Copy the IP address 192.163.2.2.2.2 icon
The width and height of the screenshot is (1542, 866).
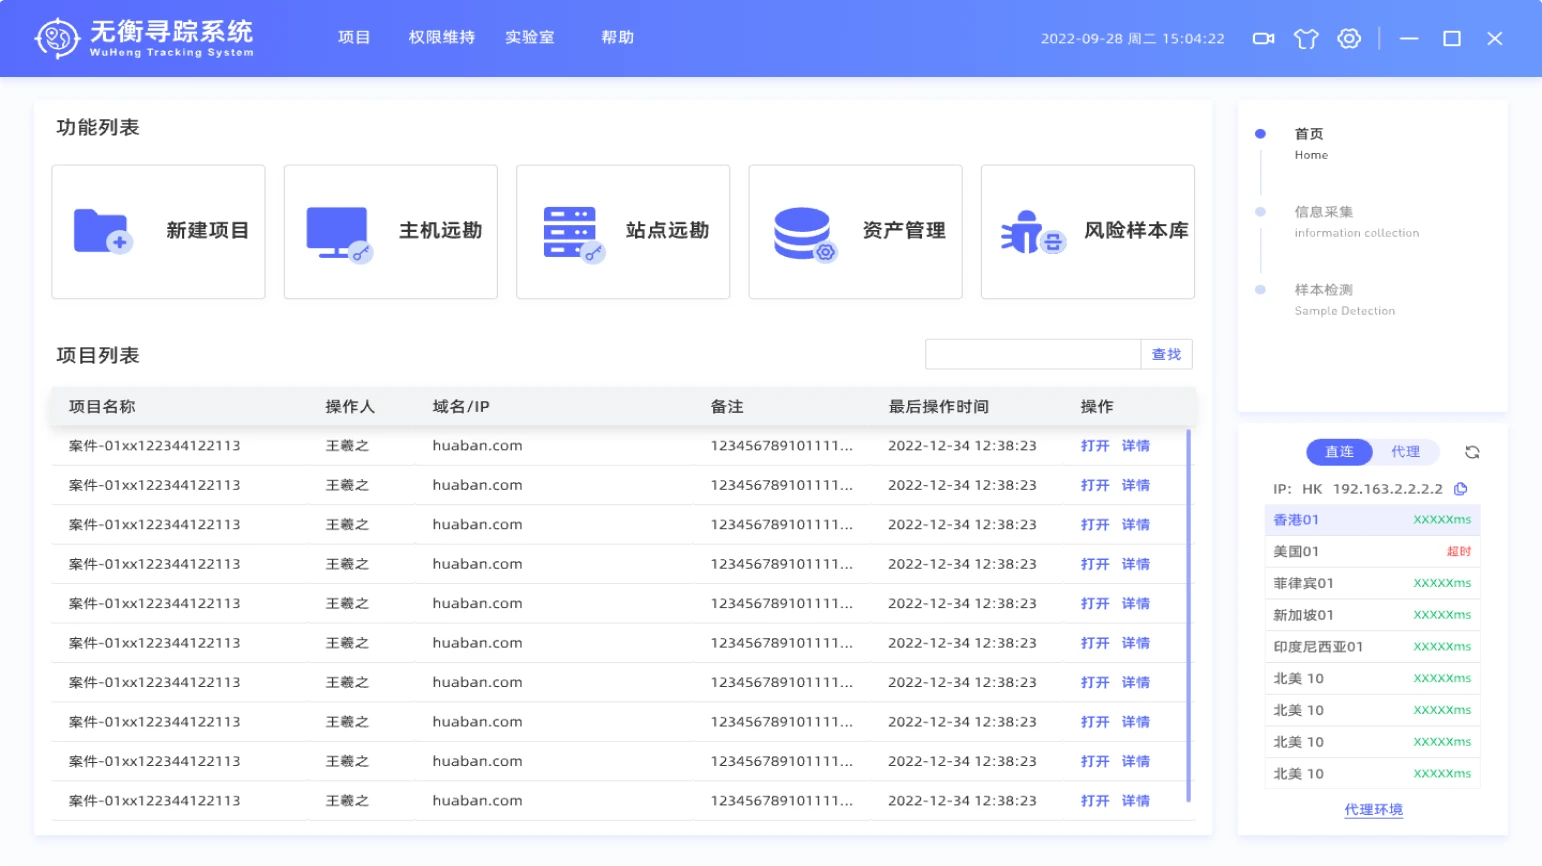click(1461, 489)
